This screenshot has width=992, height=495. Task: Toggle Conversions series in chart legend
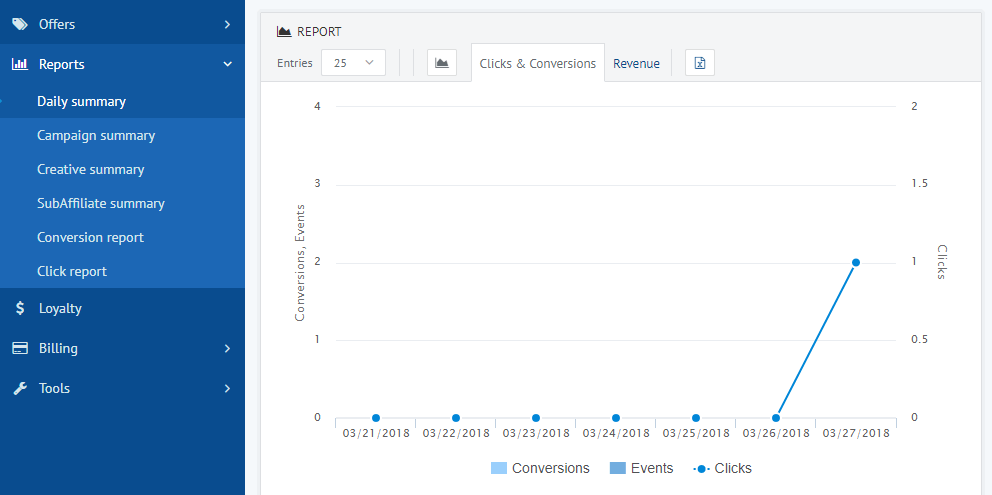click(540, 468)
